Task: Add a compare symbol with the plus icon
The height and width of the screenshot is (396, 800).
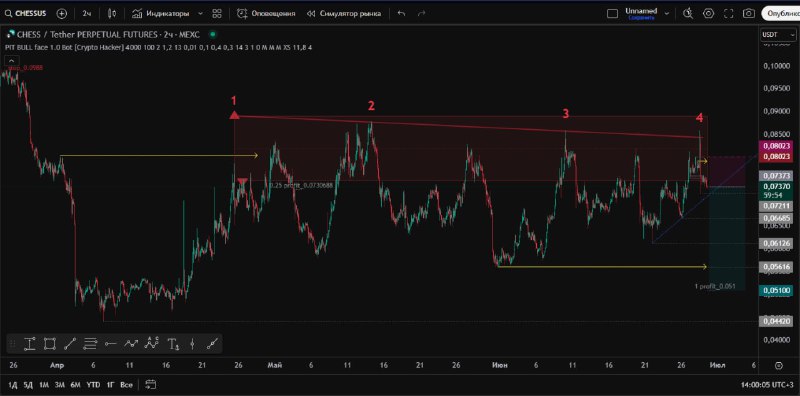Action: point(62,14)
